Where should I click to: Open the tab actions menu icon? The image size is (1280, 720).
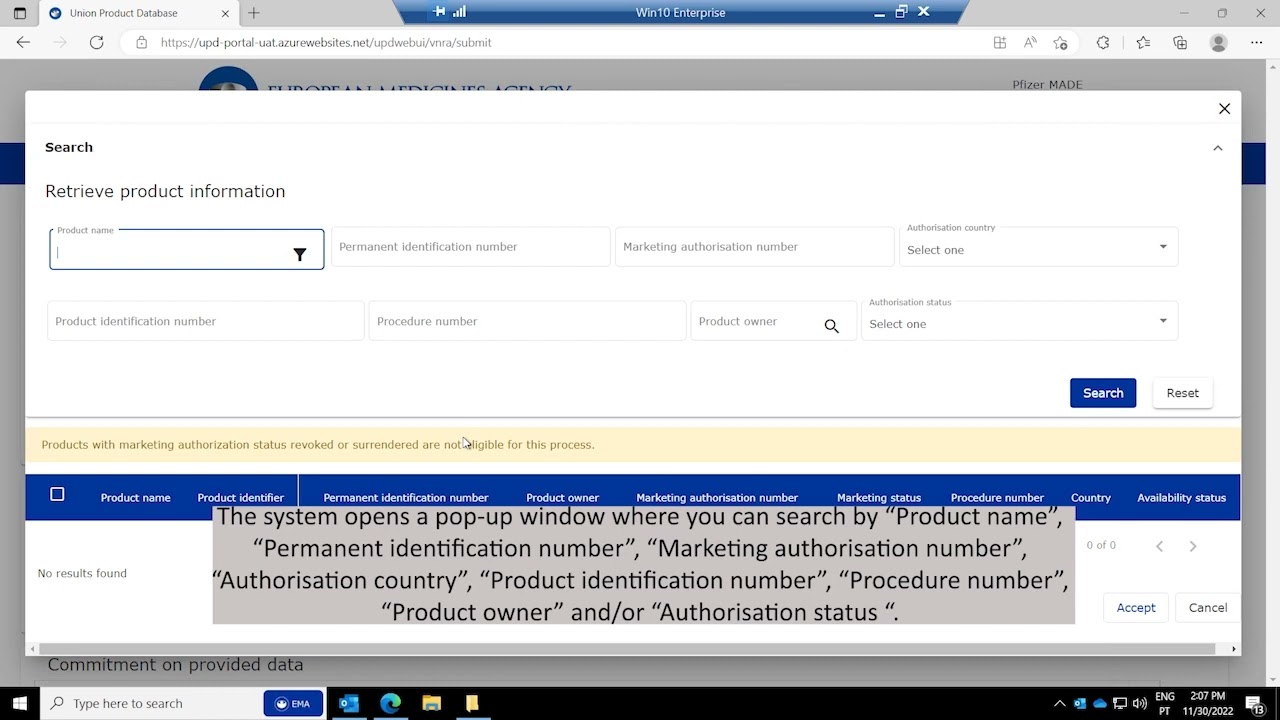coord(19,13)
